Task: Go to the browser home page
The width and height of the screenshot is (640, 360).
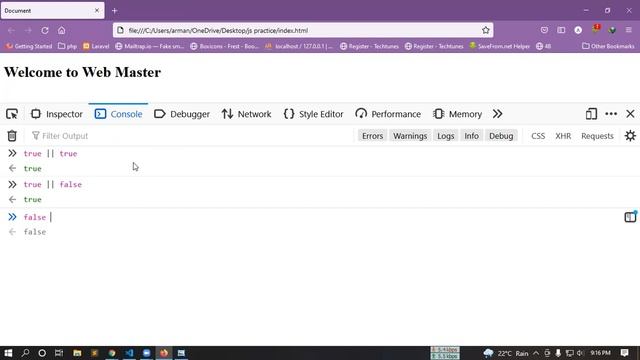Action: 61,30
